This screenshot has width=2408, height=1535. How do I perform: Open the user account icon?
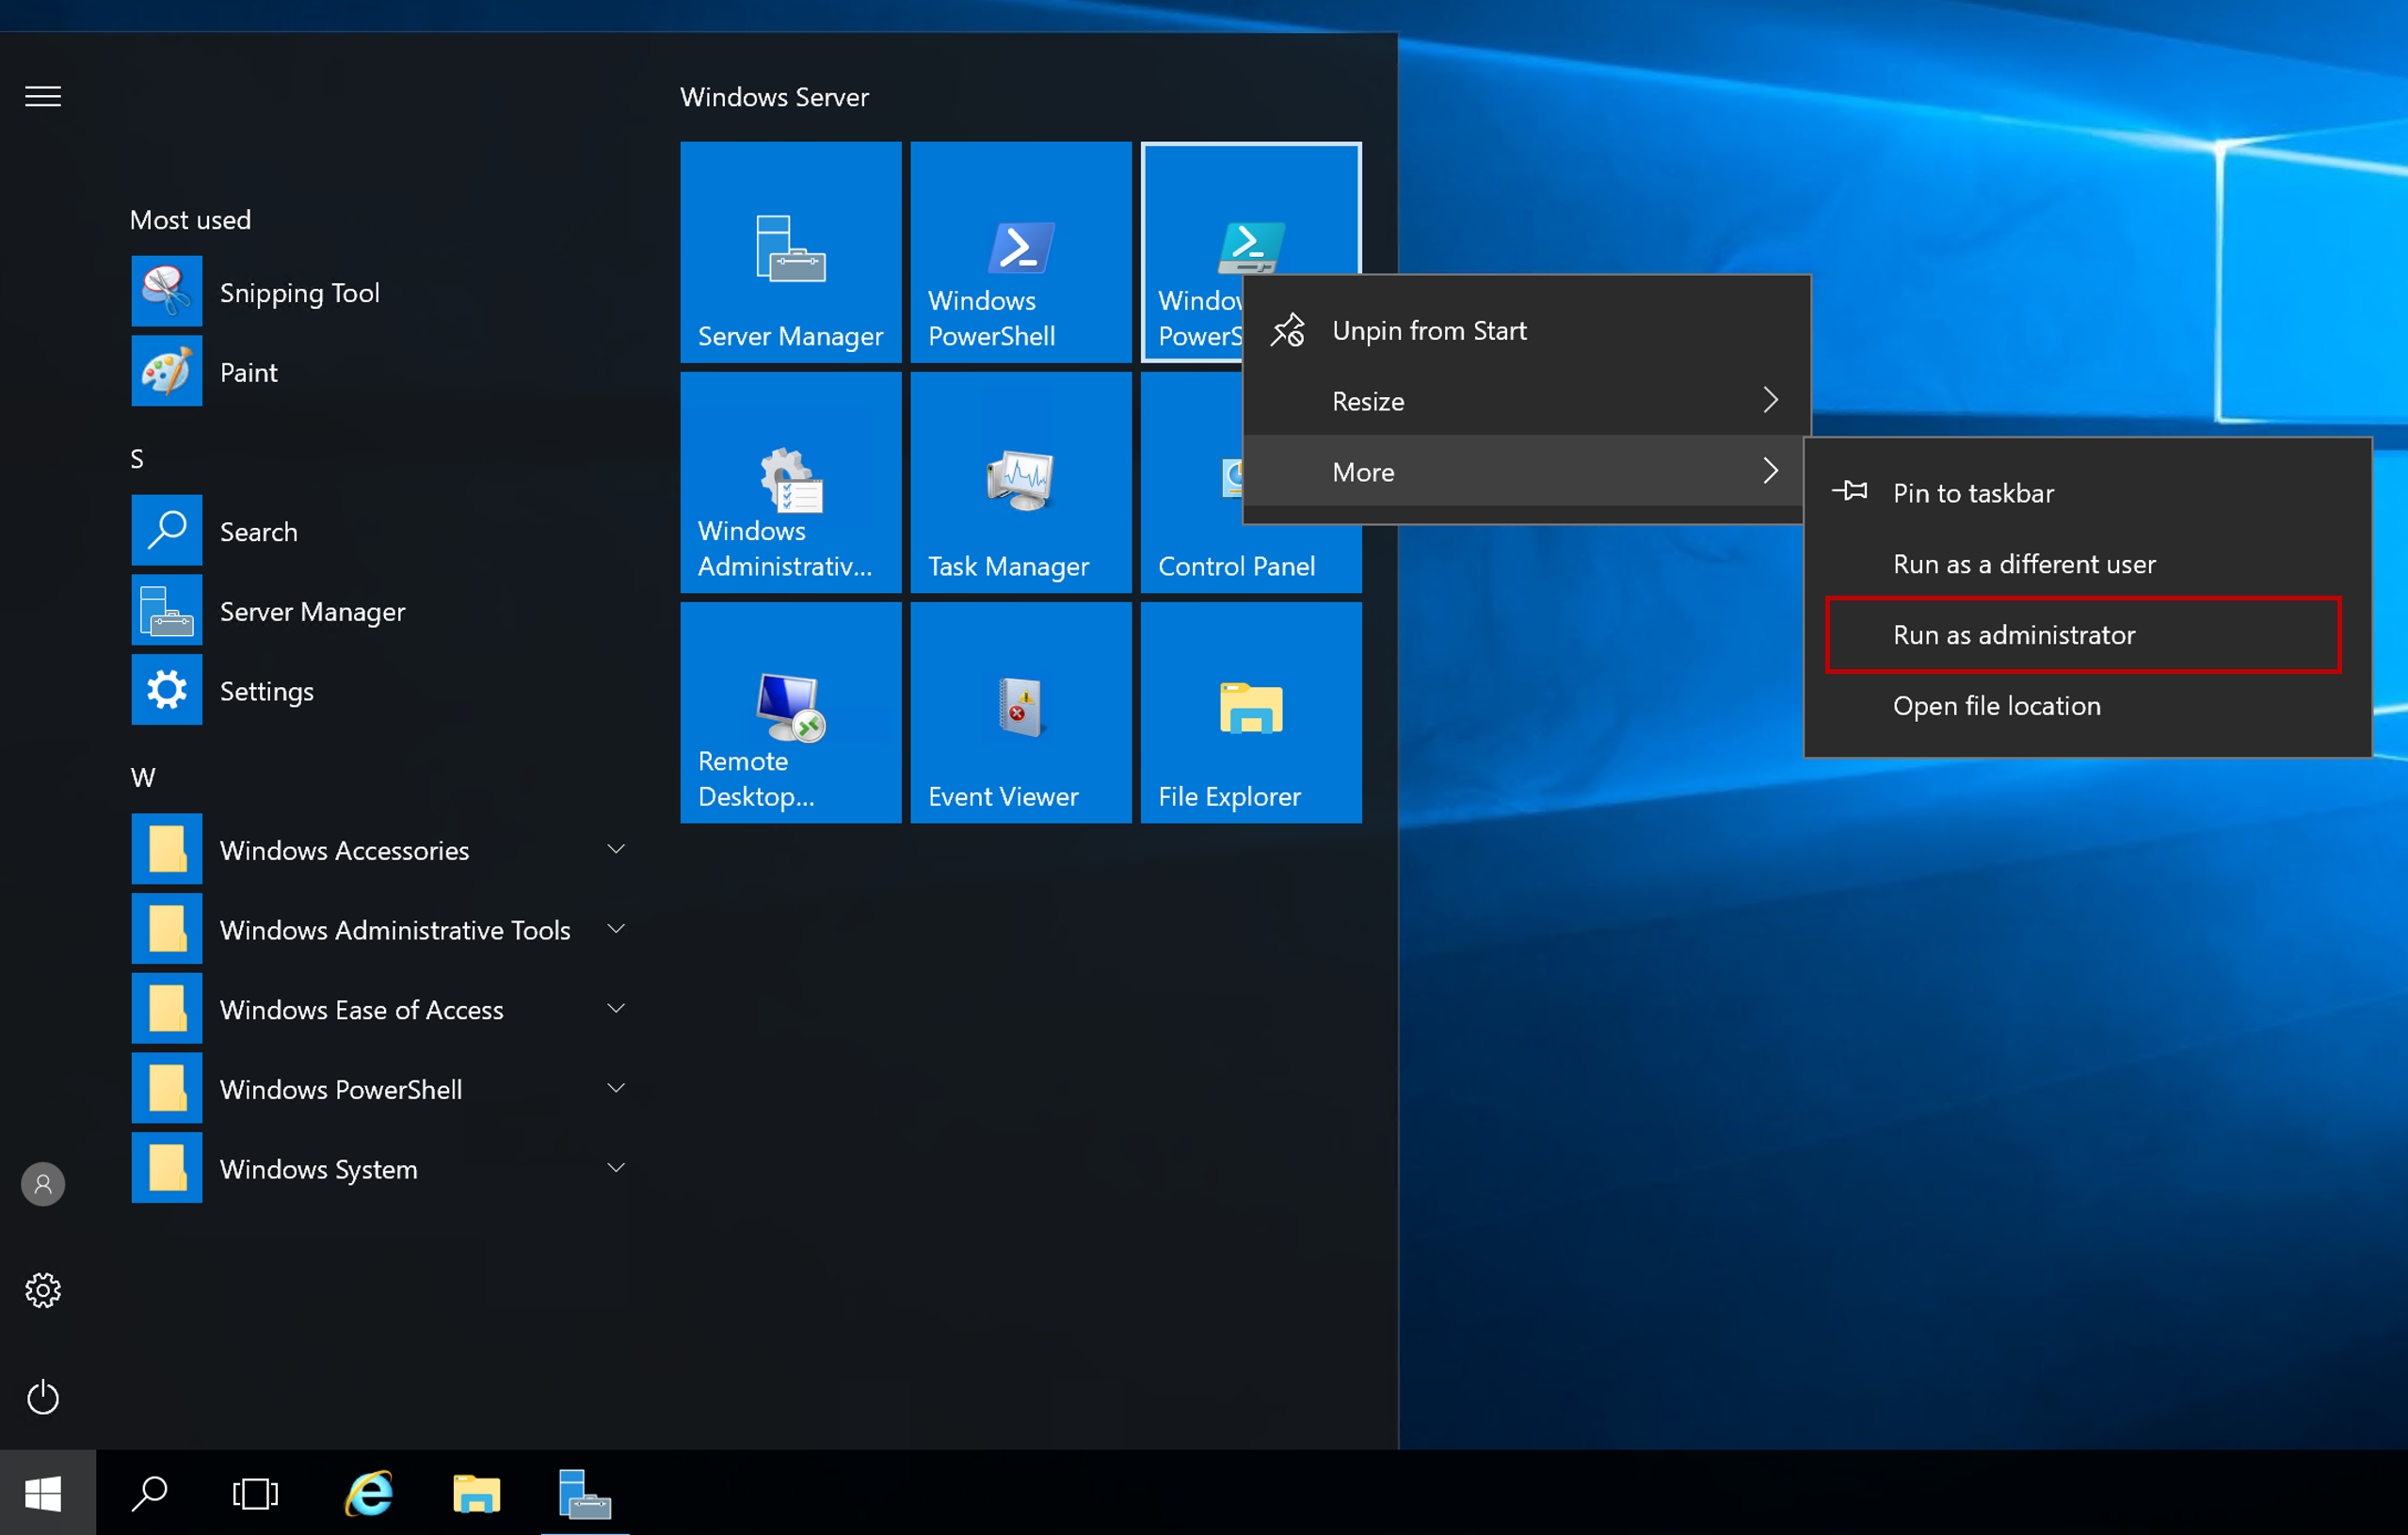42,1183
